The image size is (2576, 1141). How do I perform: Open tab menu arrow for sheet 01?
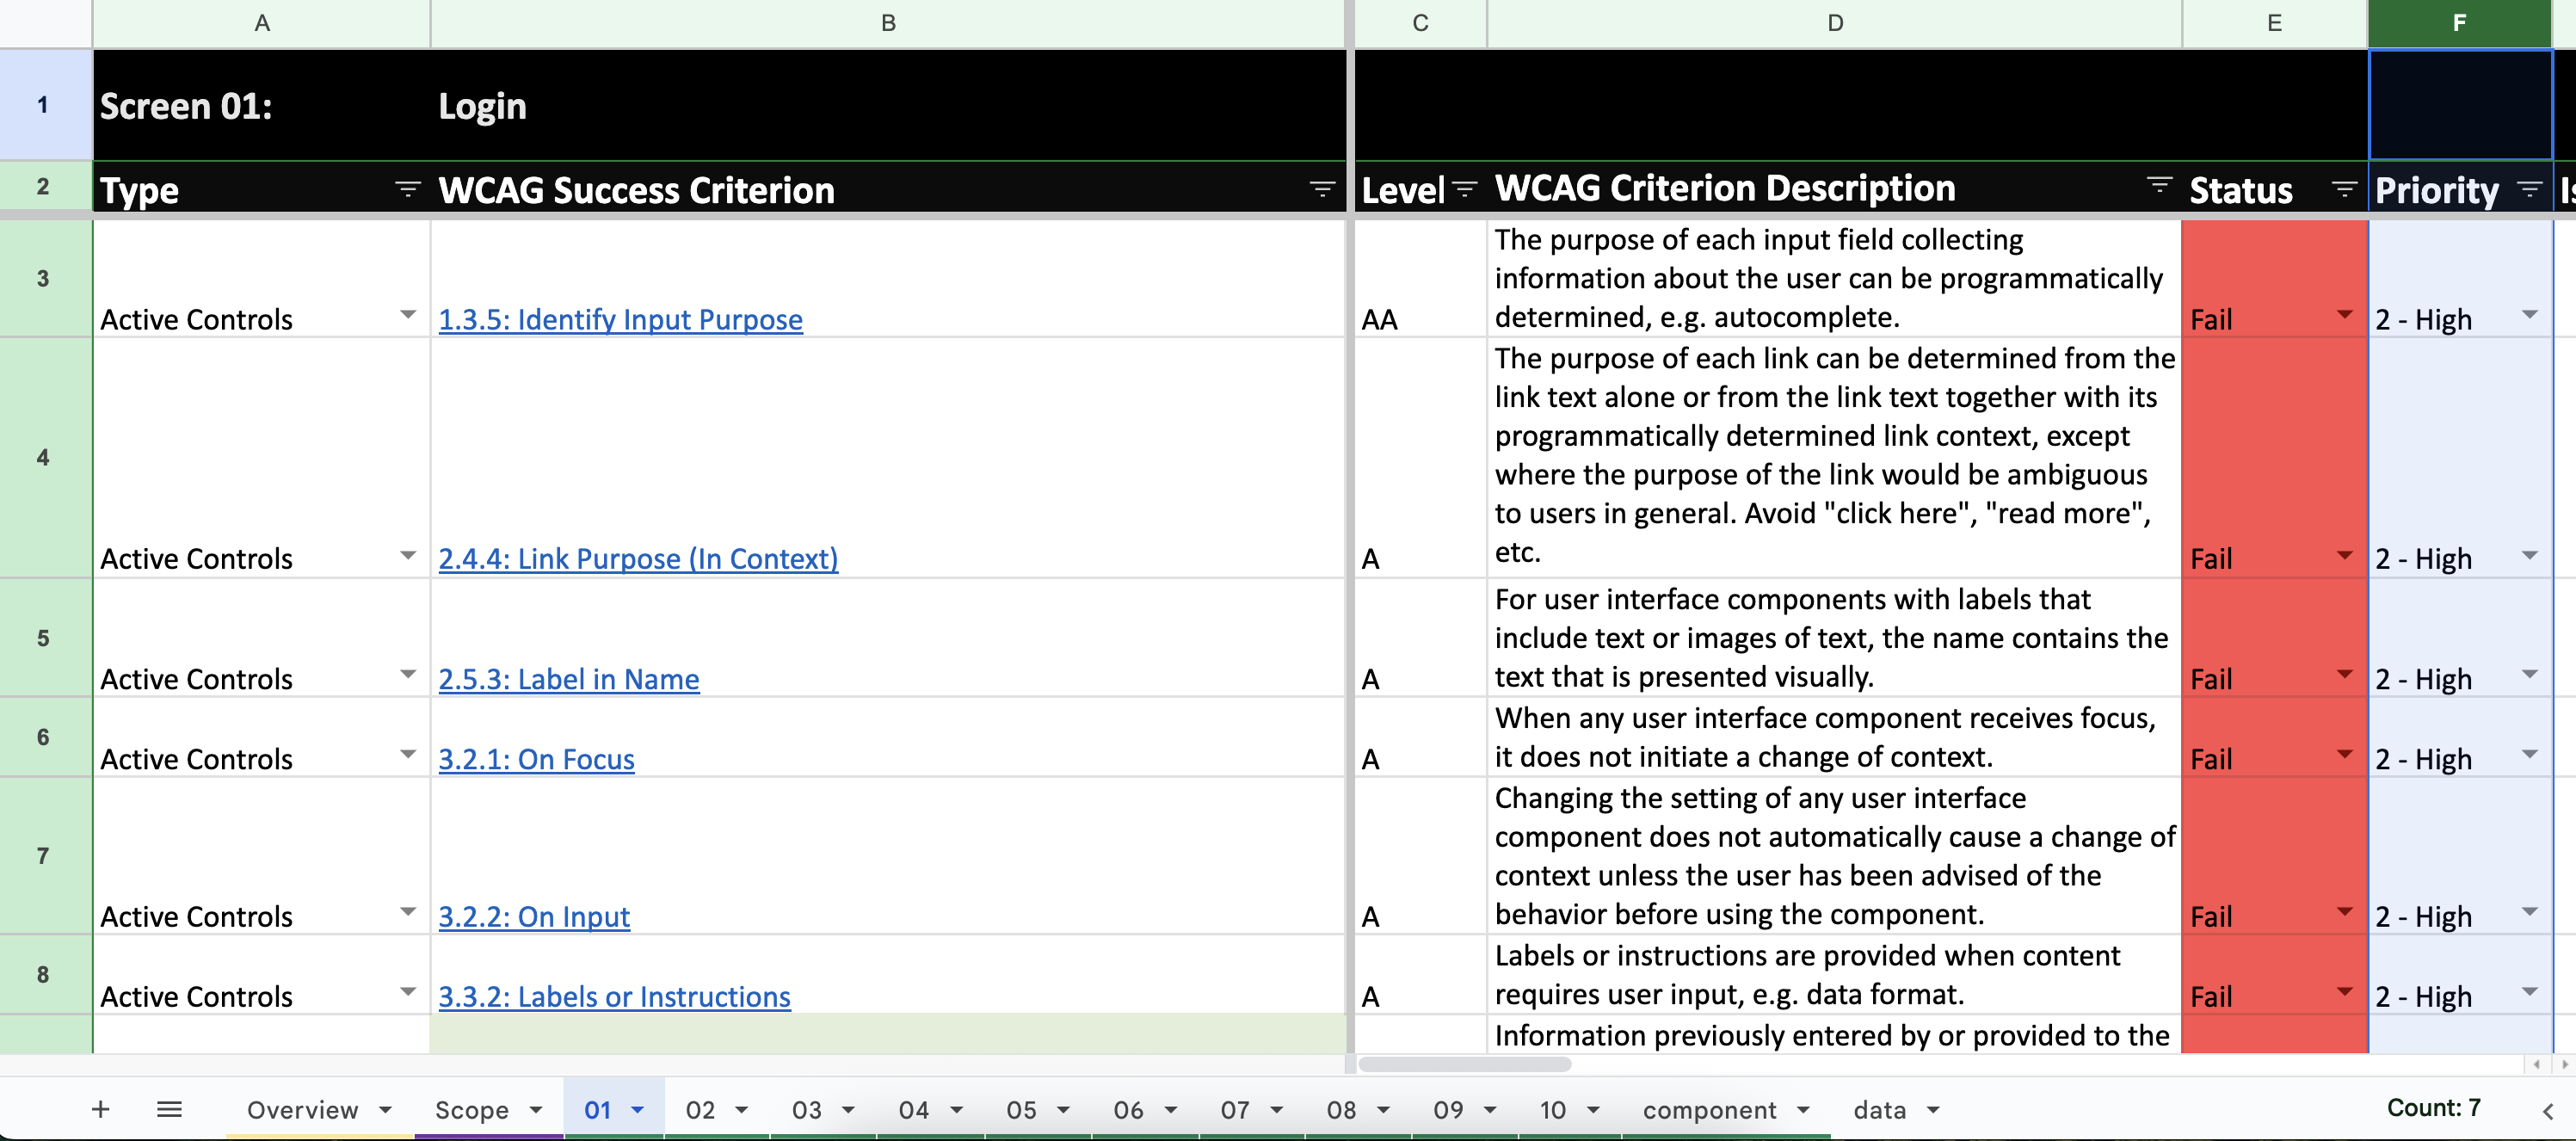pyautogui.click(x=637, y=1110)
